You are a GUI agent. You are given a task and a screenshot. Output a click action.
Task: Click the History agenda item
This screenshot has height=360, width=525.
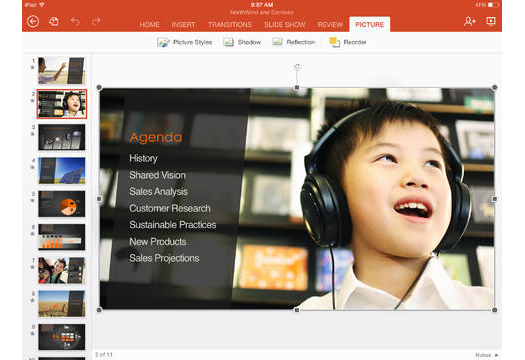(143, 158)
